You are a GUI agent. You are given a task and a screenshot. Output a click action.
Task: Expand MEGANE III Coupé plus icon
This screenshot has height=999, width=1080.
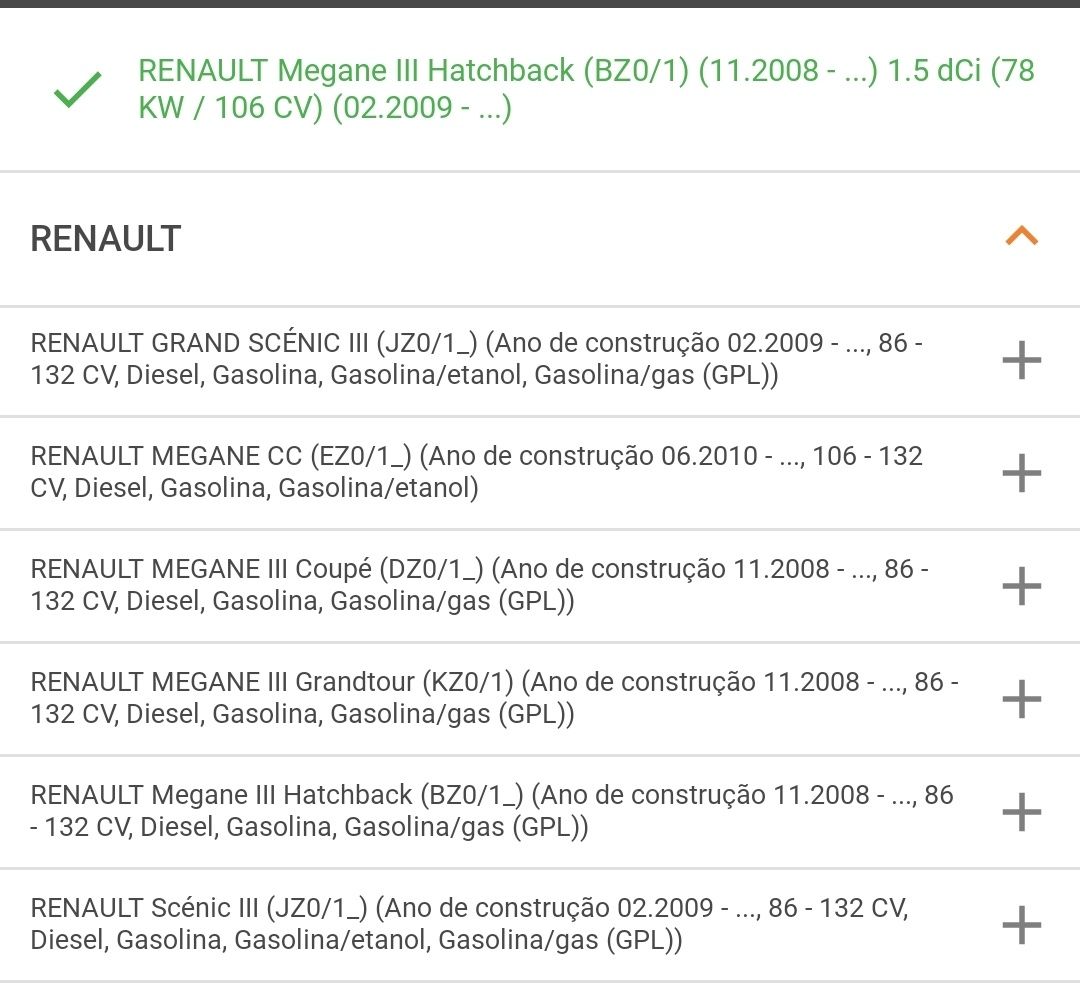point(1021,586)
